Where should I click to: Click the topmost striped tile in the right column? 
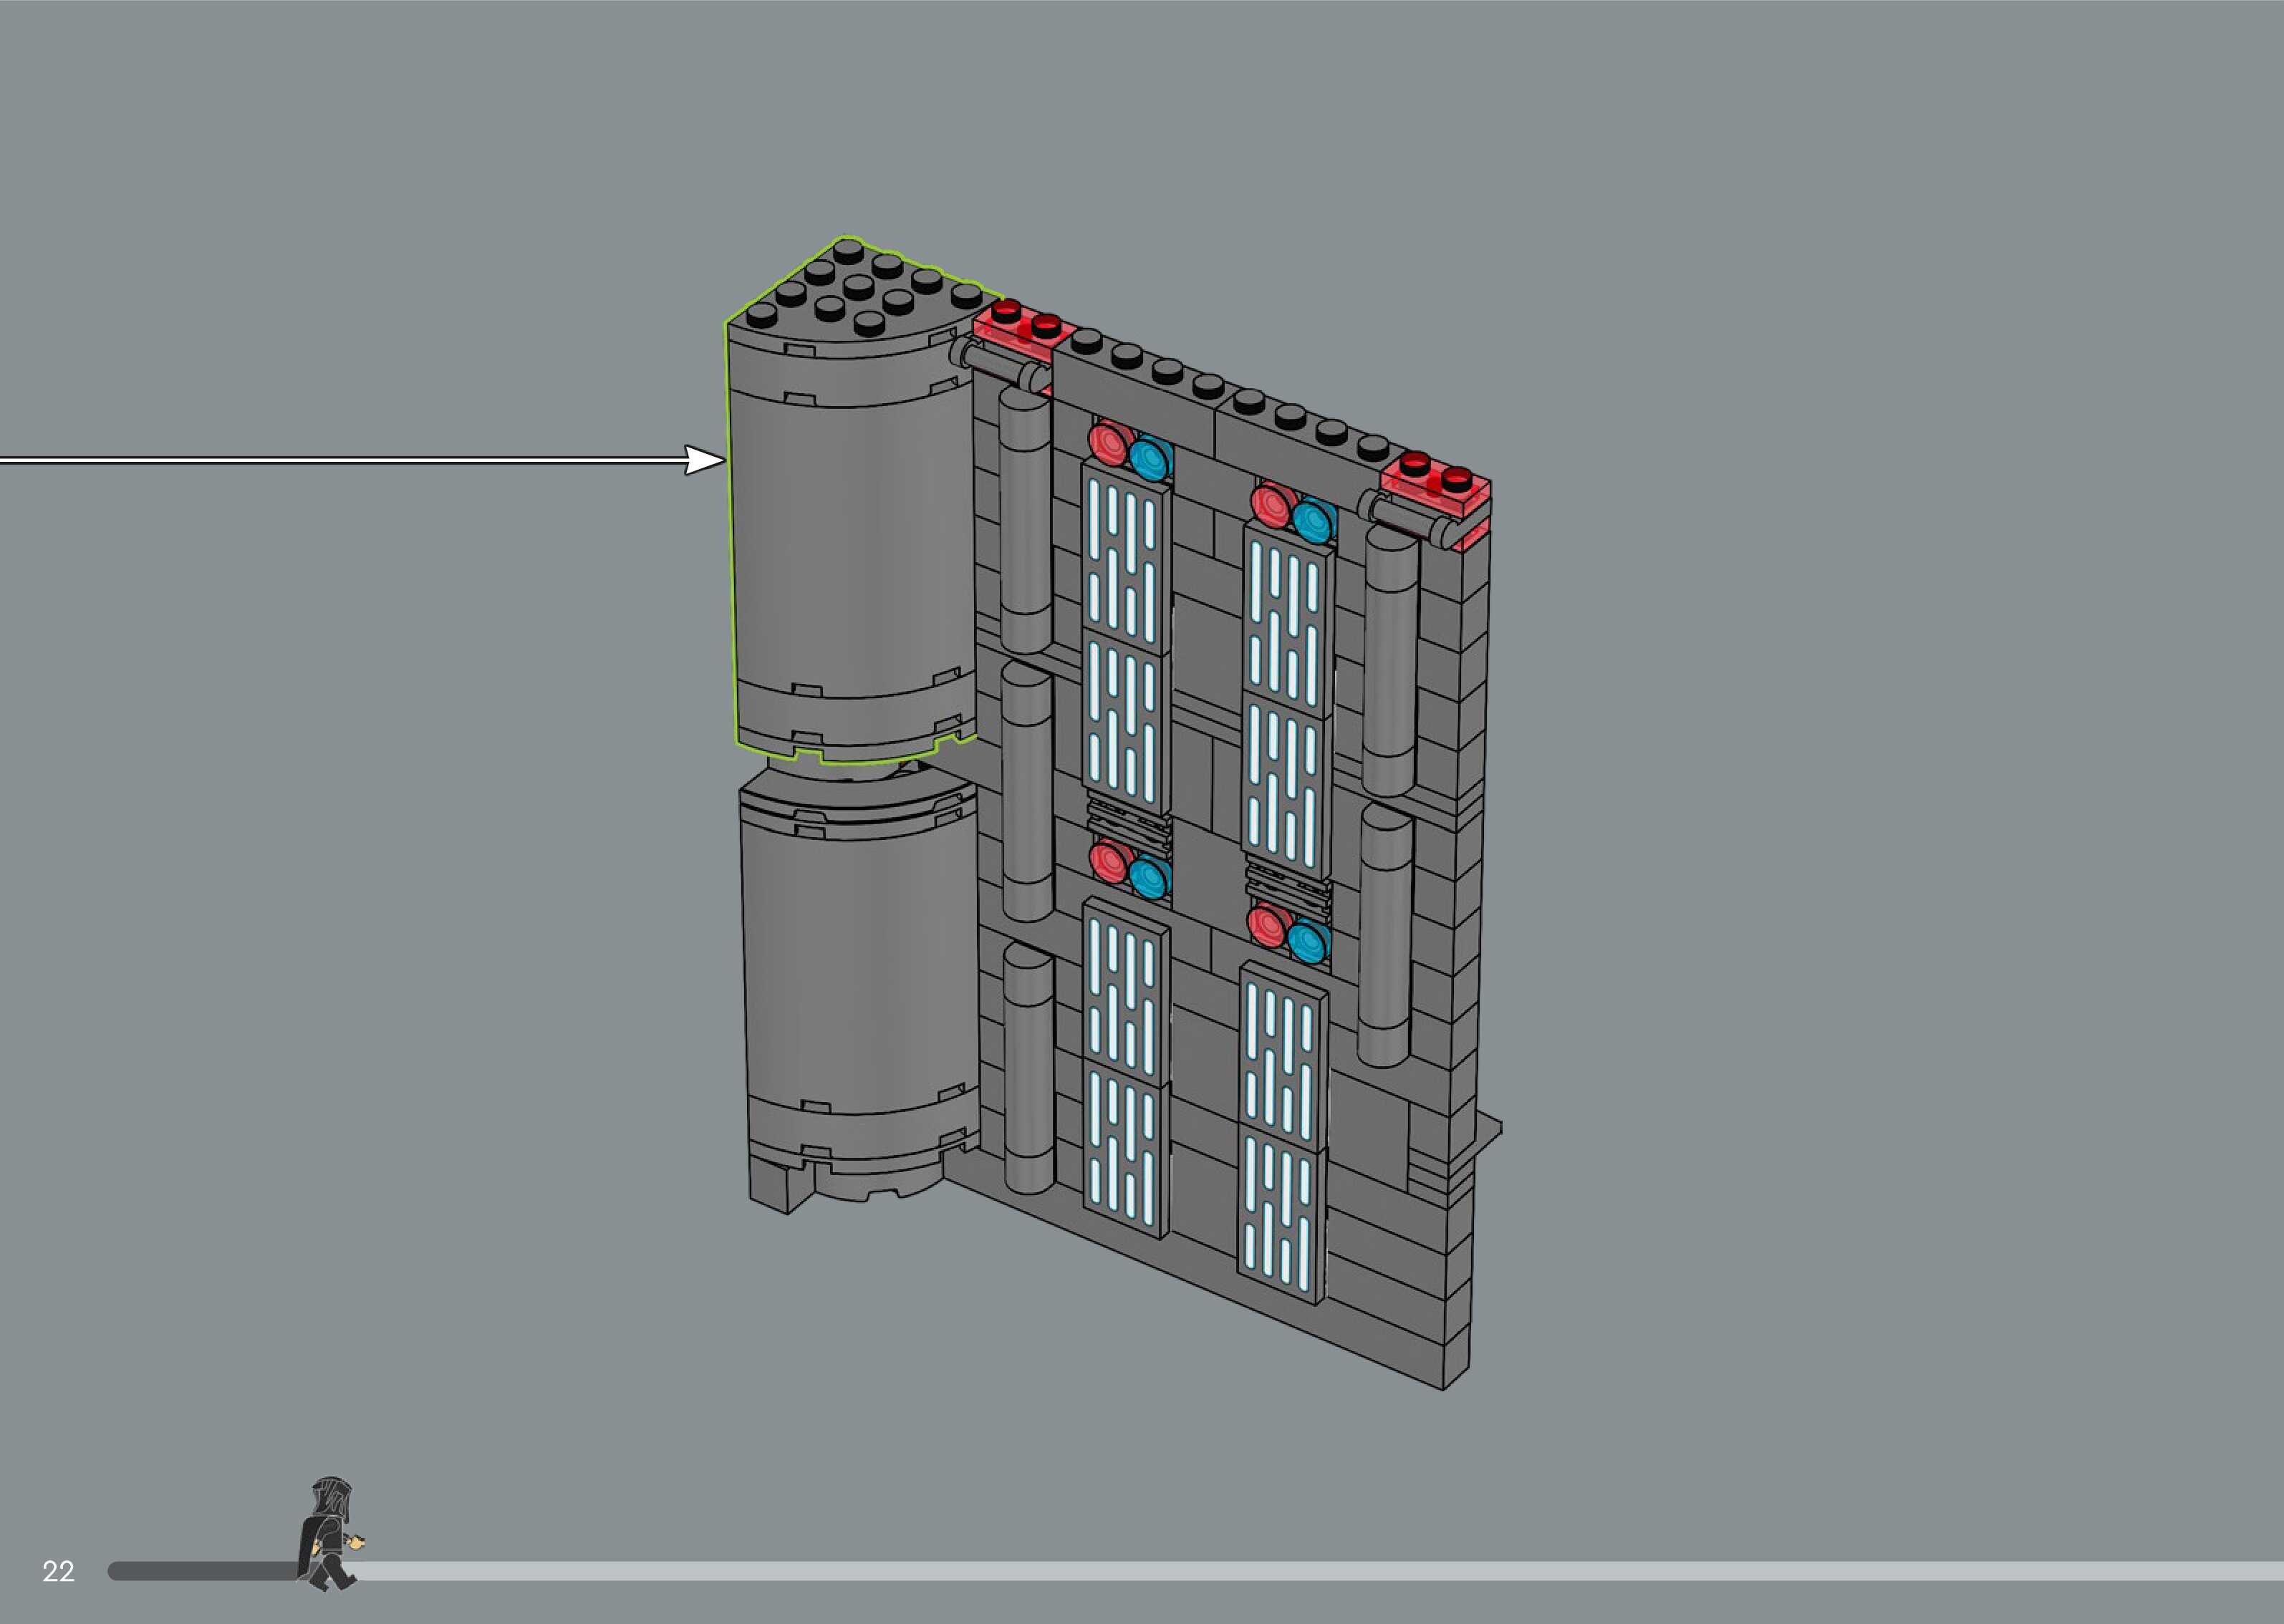pos(1288,620)
